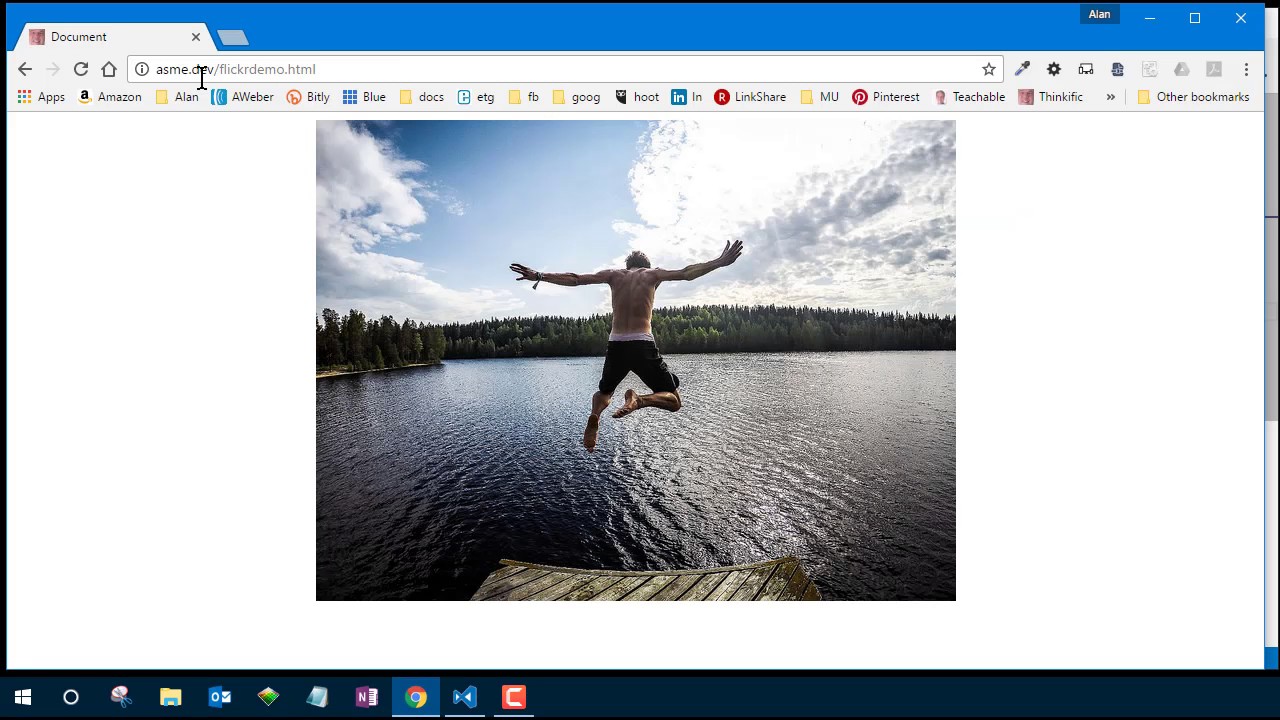Open the Other bookmarks folder
1280x720 pixels.
(x=1193, y=97)
